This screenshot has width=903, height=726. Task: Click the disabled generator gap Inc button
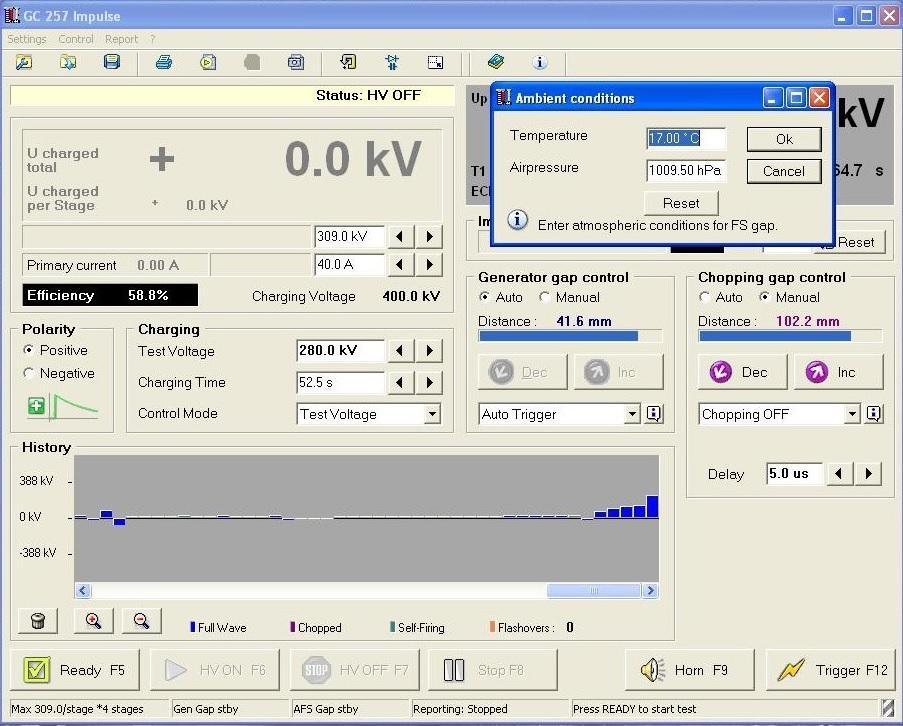(x=619, y=372)
